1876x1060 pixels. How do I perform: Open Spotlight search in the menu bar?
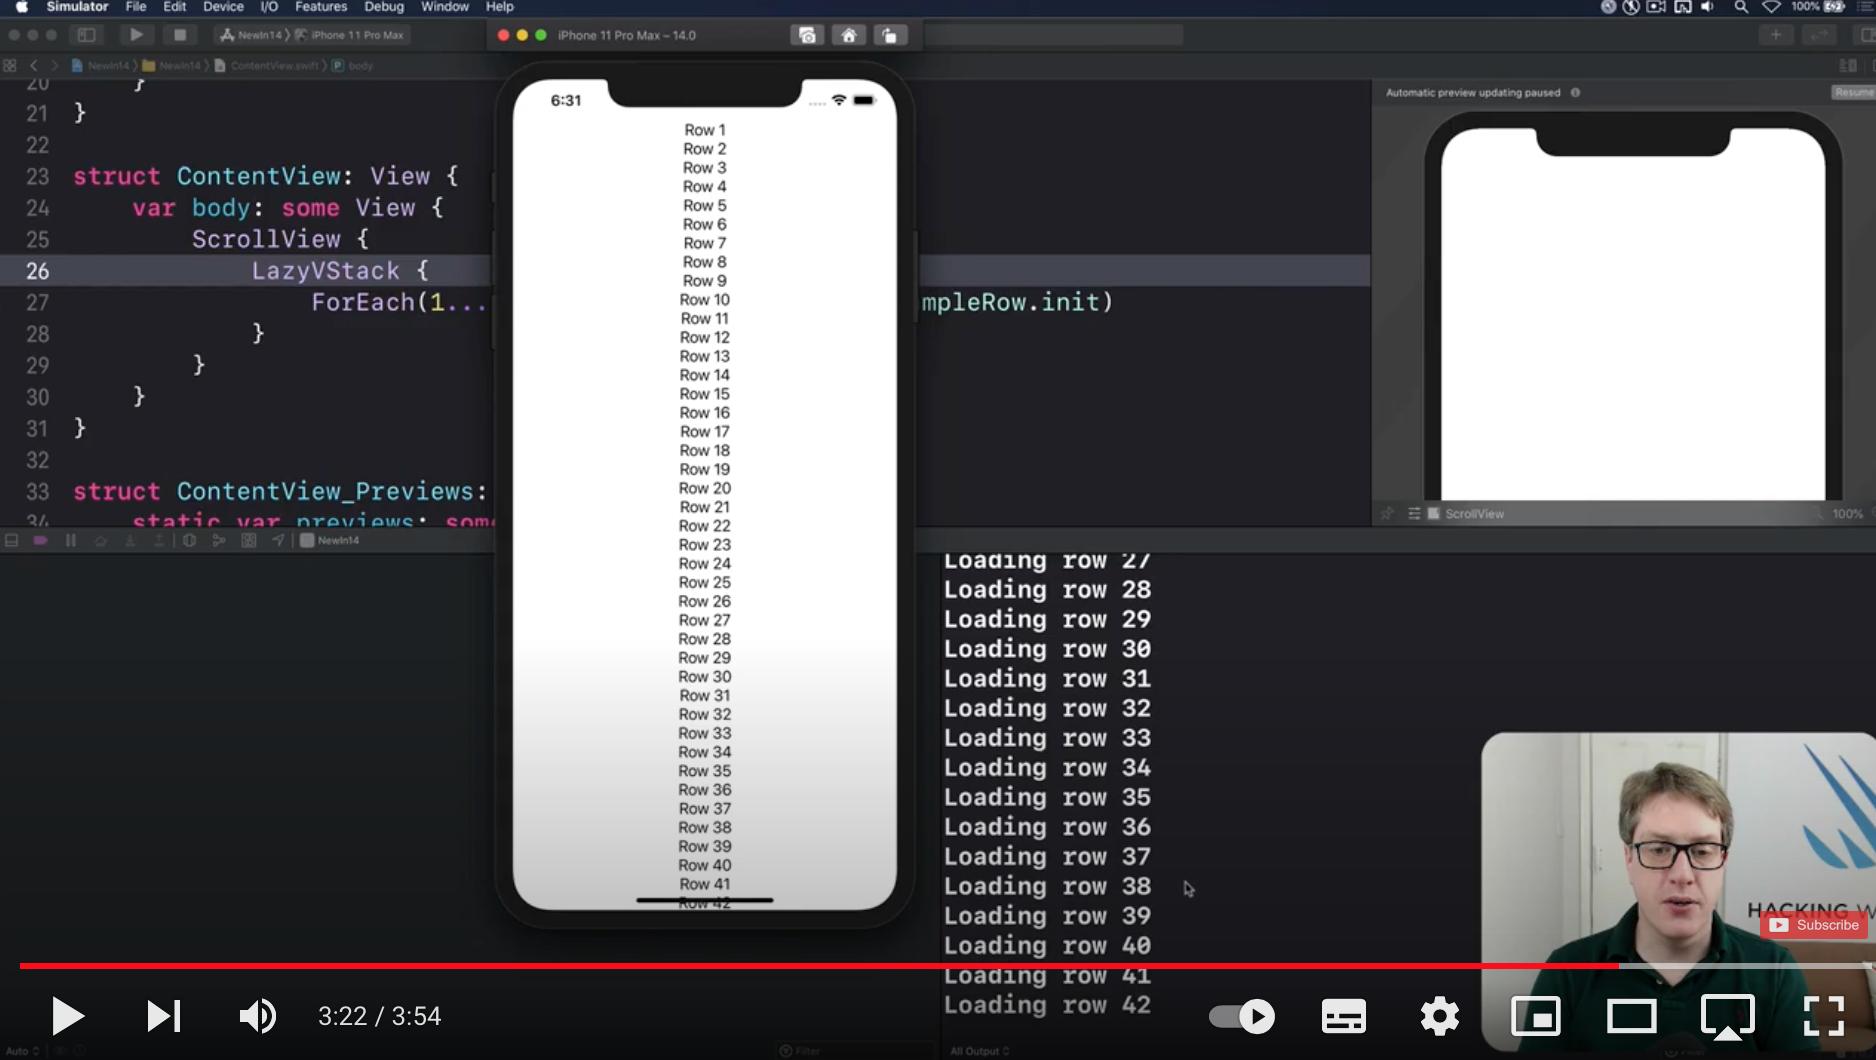[1741, 7]
